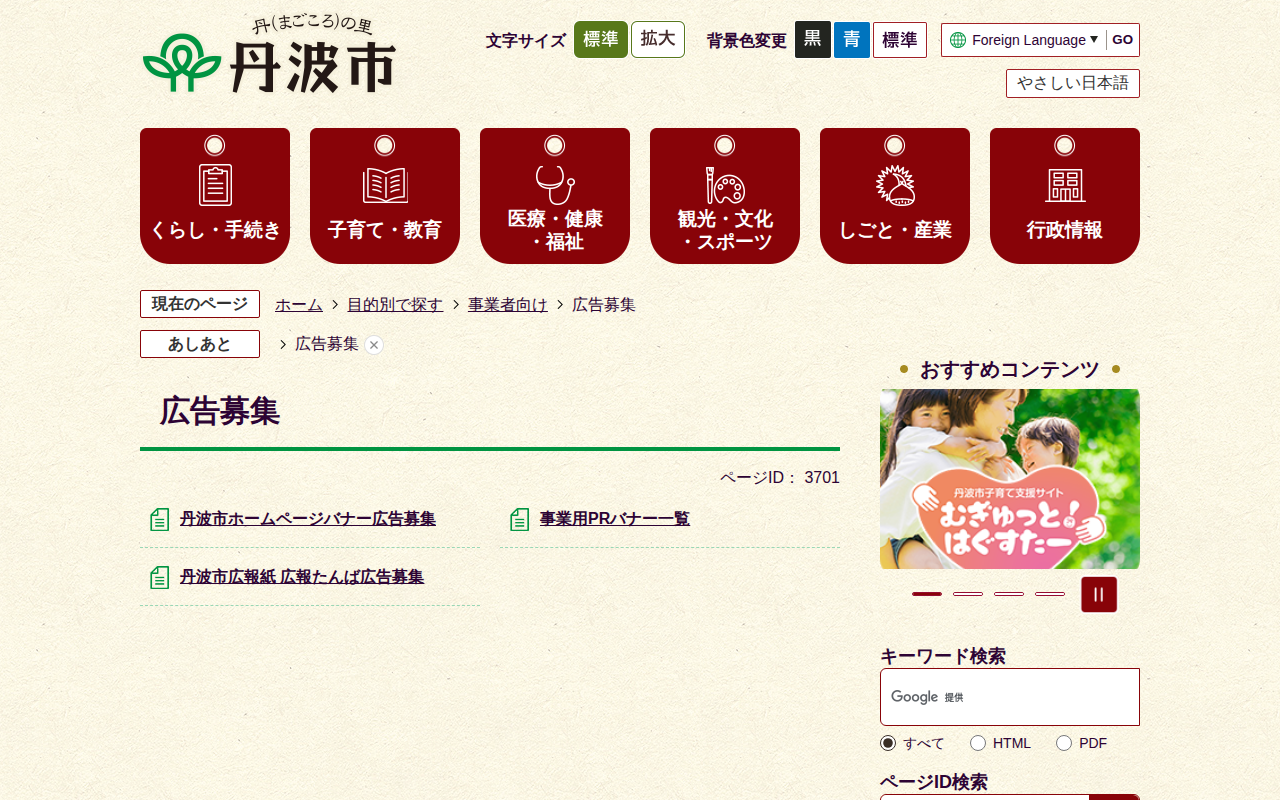Open 丹波市広報紙 広報たんば広告募集 link
The height and width of the screenshot is (800, 1280).
[302, 577]
